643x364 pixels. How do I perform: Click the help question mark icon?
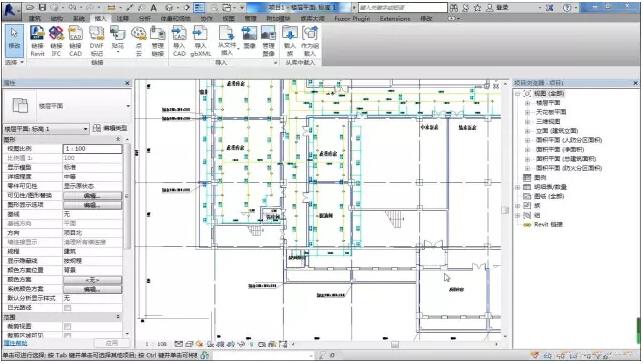point(568,7)
